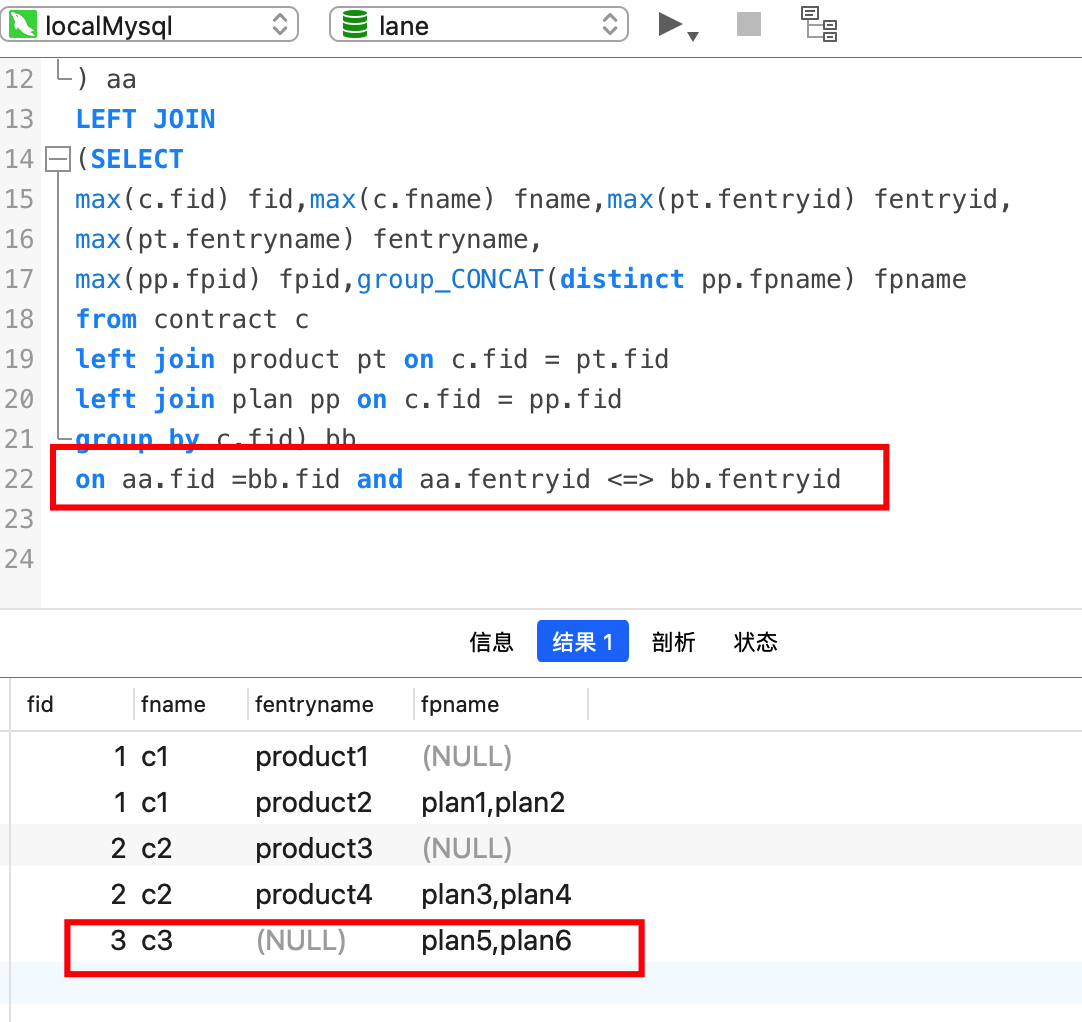Click the fname column header
The height and width of the screenshot is (1022, 1082).
[x=173, y=705]
